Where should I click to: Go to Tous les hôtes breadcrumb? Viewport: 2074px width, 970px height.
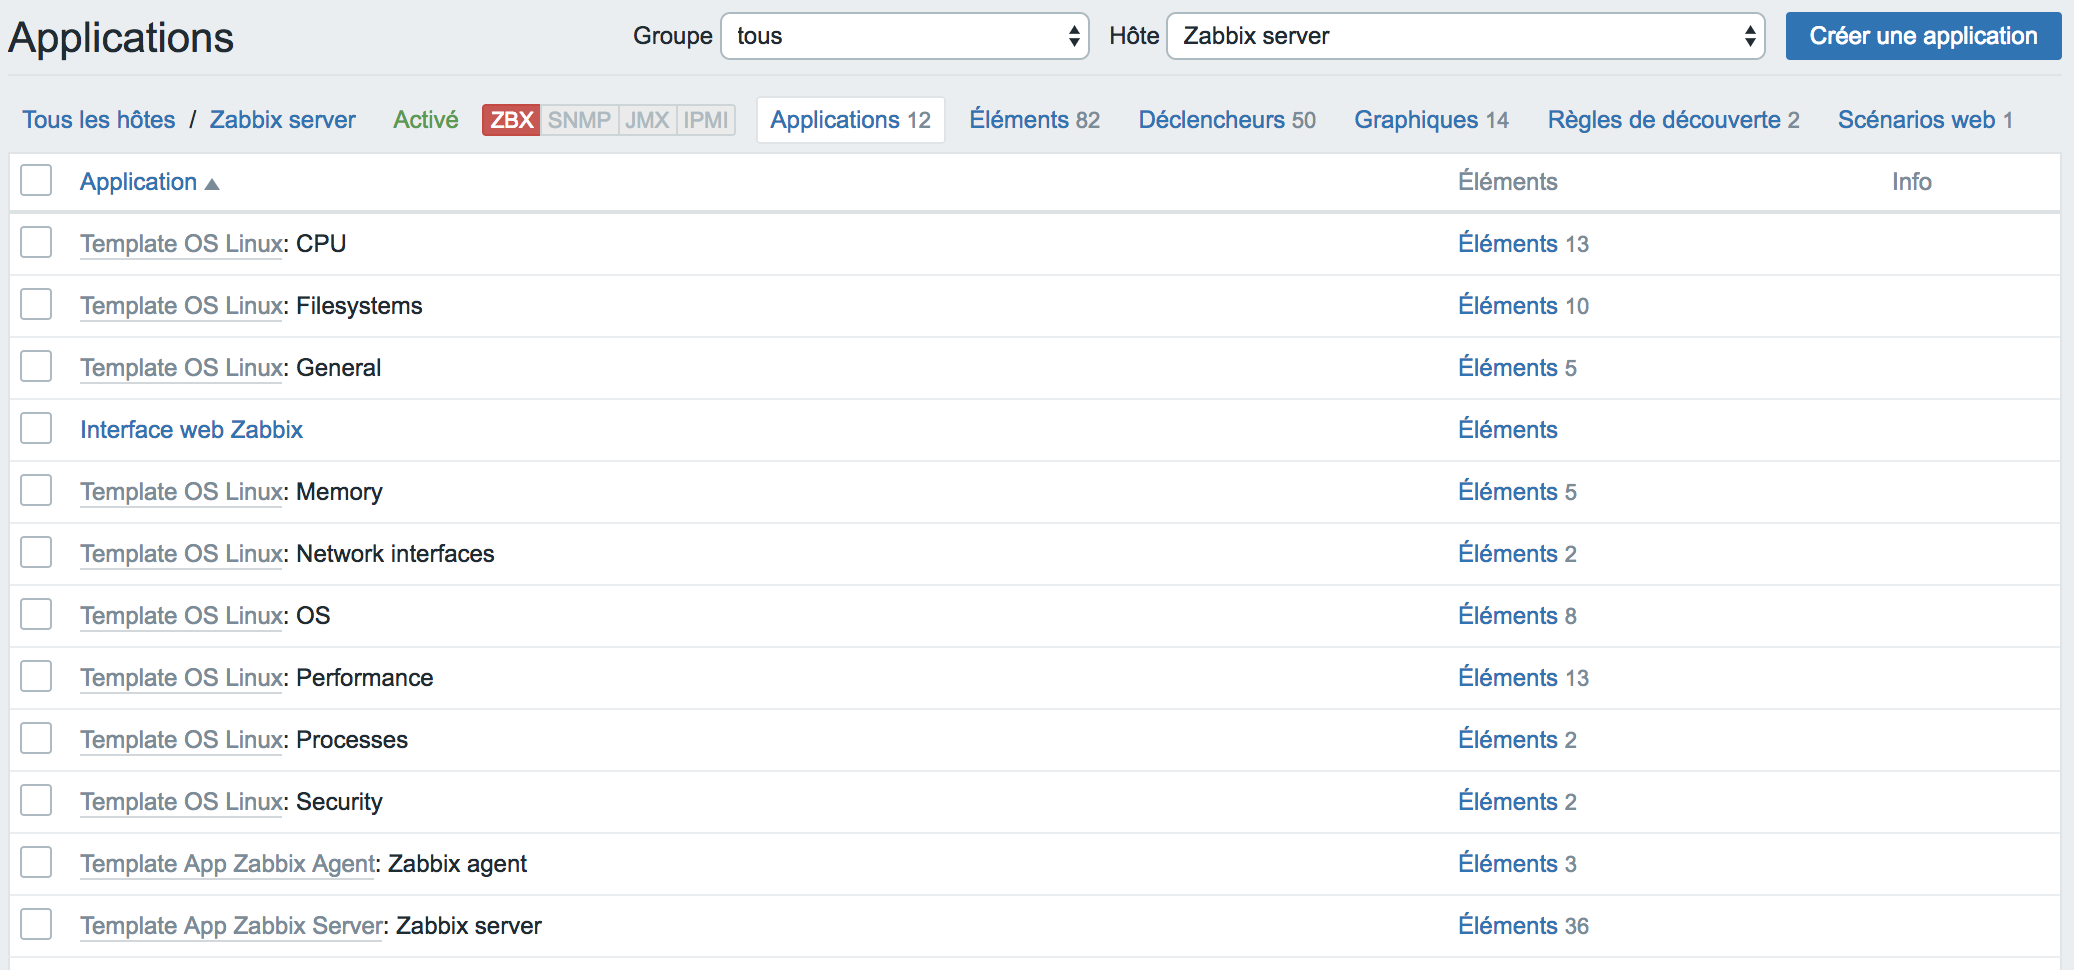click(99, 120)
